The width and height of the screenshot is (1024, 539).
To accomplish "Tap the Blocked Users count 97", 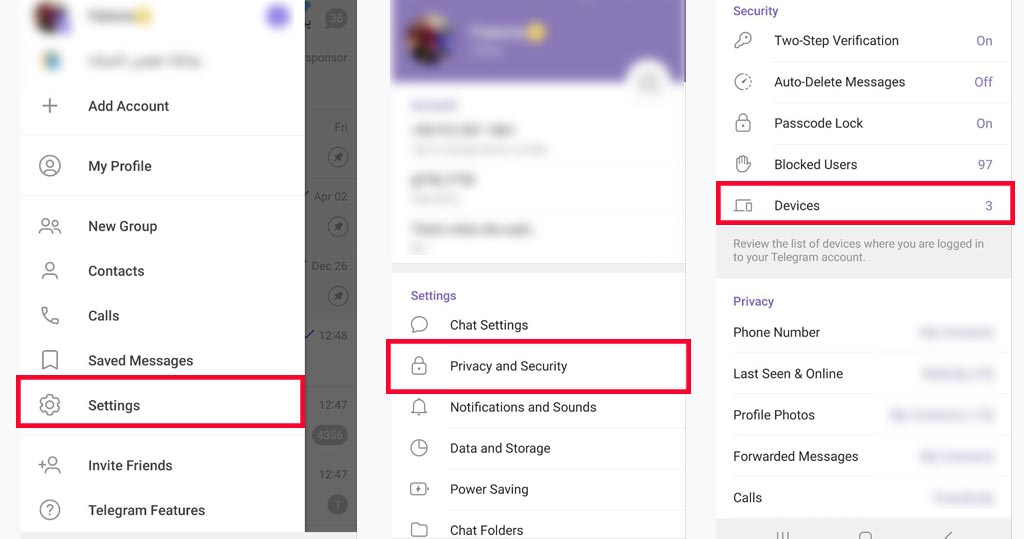I will point(985,165).
